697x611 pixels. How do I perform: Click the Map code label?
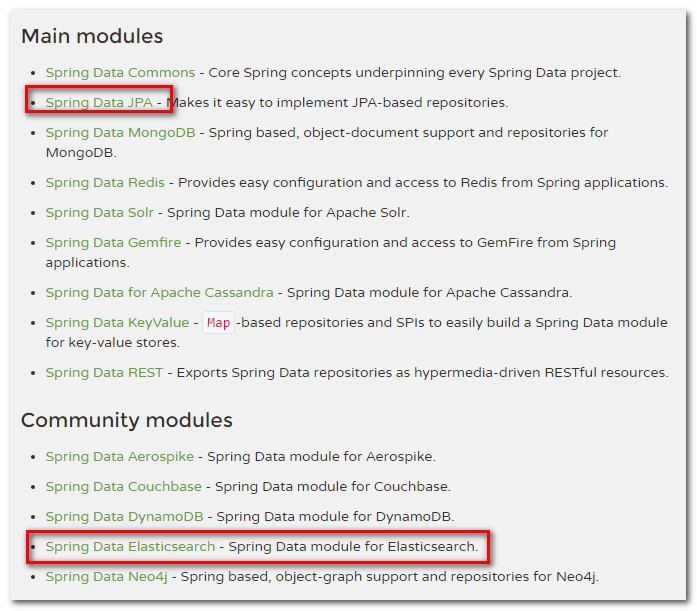pos(218,323)
